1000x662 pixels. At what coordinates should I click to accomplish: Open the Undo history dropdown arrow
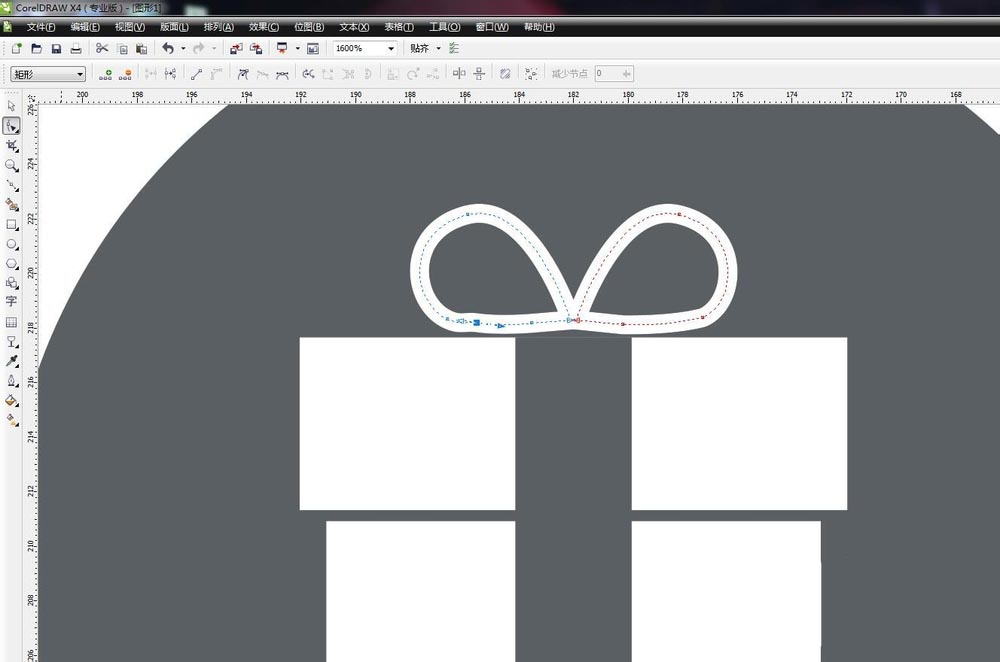[x=183, y=48]
